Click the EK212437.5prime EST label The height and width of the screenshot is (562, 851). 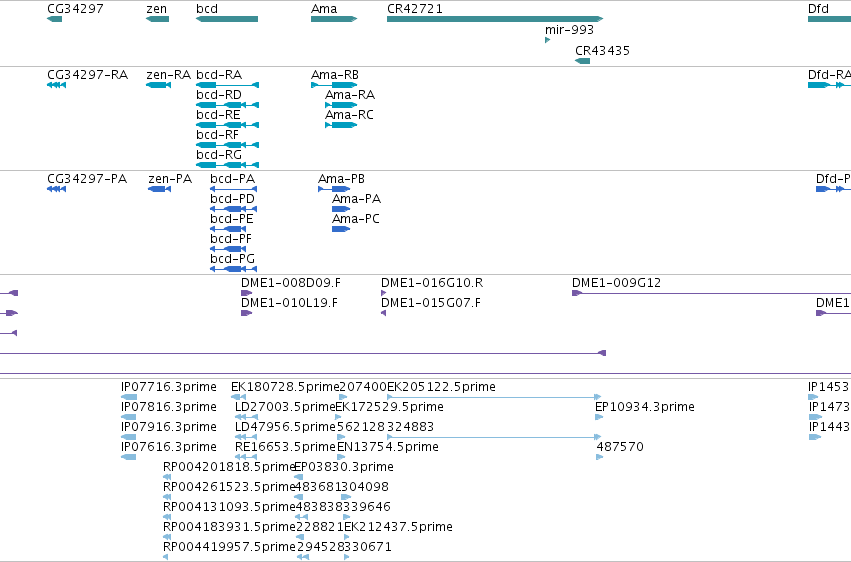tap(398, 528)
